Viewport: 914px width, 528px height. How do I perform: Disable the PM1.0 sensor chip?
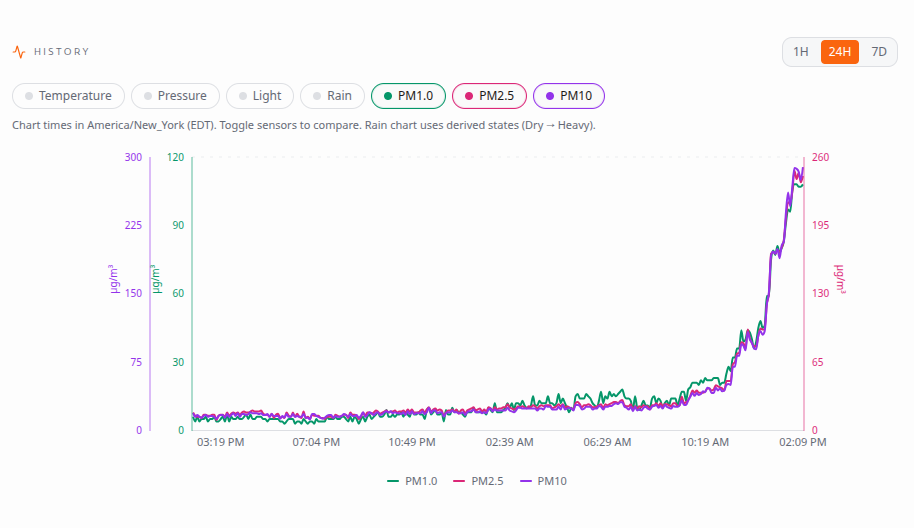pos(409,96)
